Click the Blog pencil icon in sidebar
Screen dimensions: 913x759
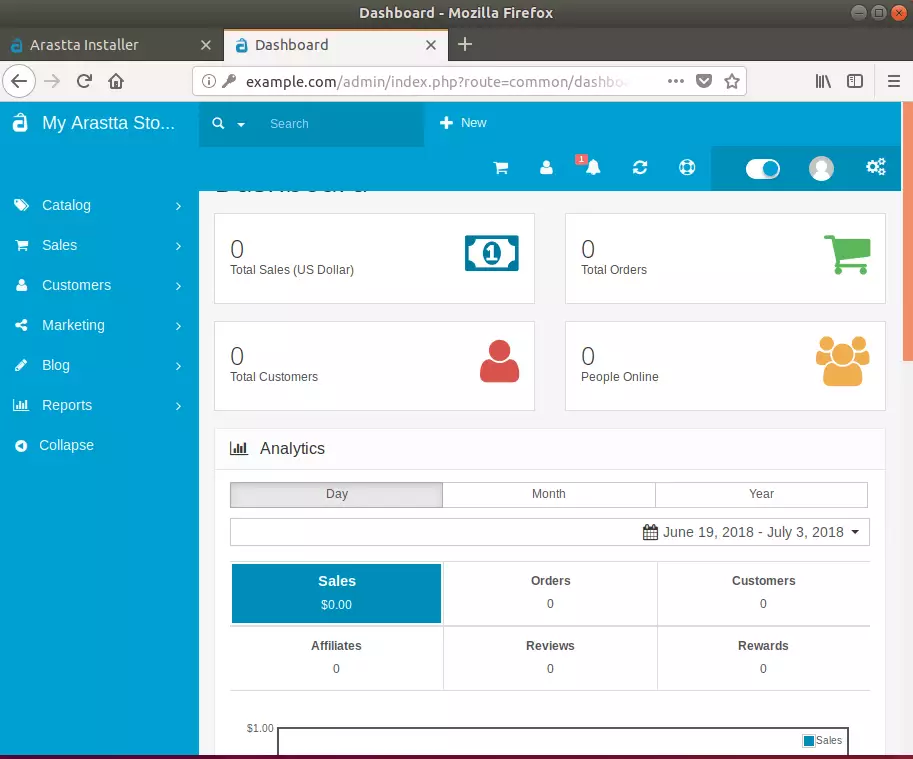tap(21, 365)
